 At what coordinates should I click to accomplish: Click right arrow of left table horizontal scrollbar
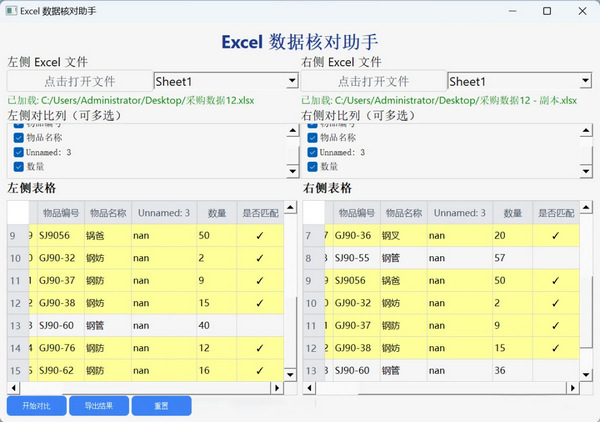(x=277, y=388)
